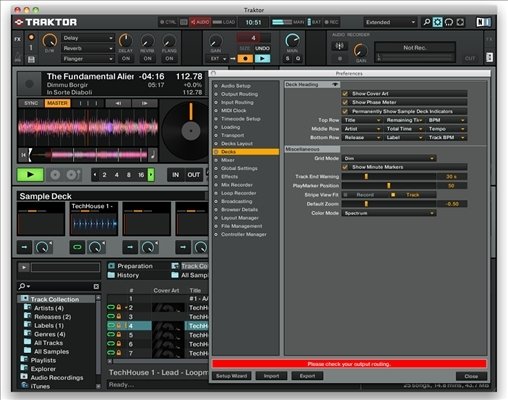Click the tempo bend down arrow button
This screenshot has width=508, height=400.
[x=118, y=103]
